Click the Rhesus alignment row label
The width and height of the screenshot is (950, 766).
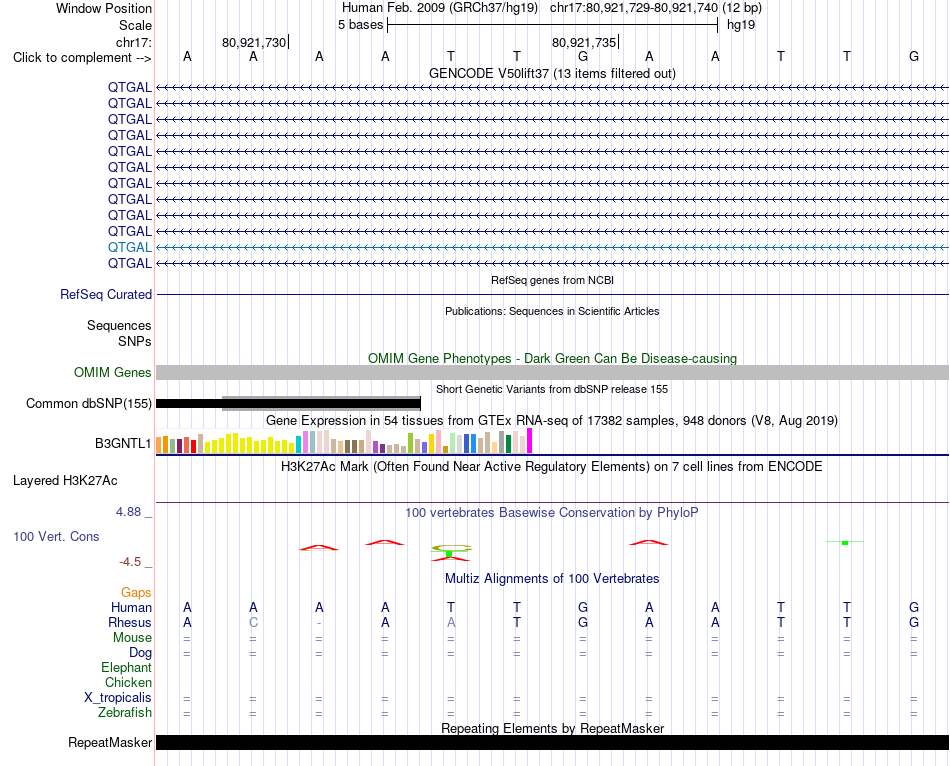tap(130, 622)
